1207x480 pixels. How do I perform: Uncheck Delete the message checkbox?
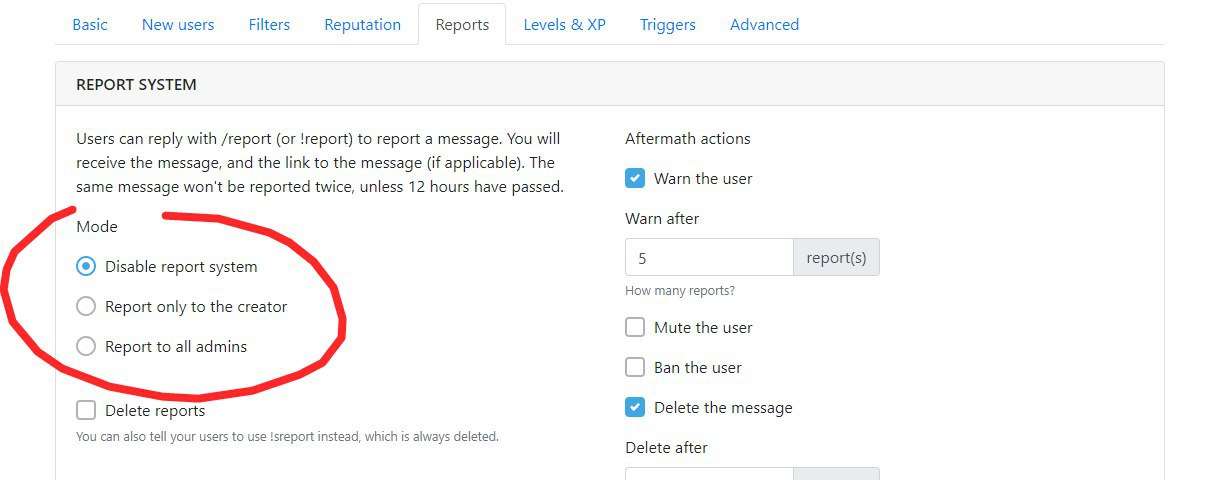(635, 407)
